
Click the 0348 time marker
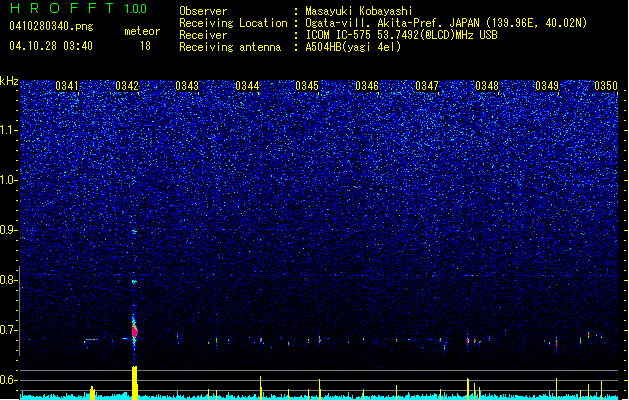pyautogui.click(x=487, y=86)
